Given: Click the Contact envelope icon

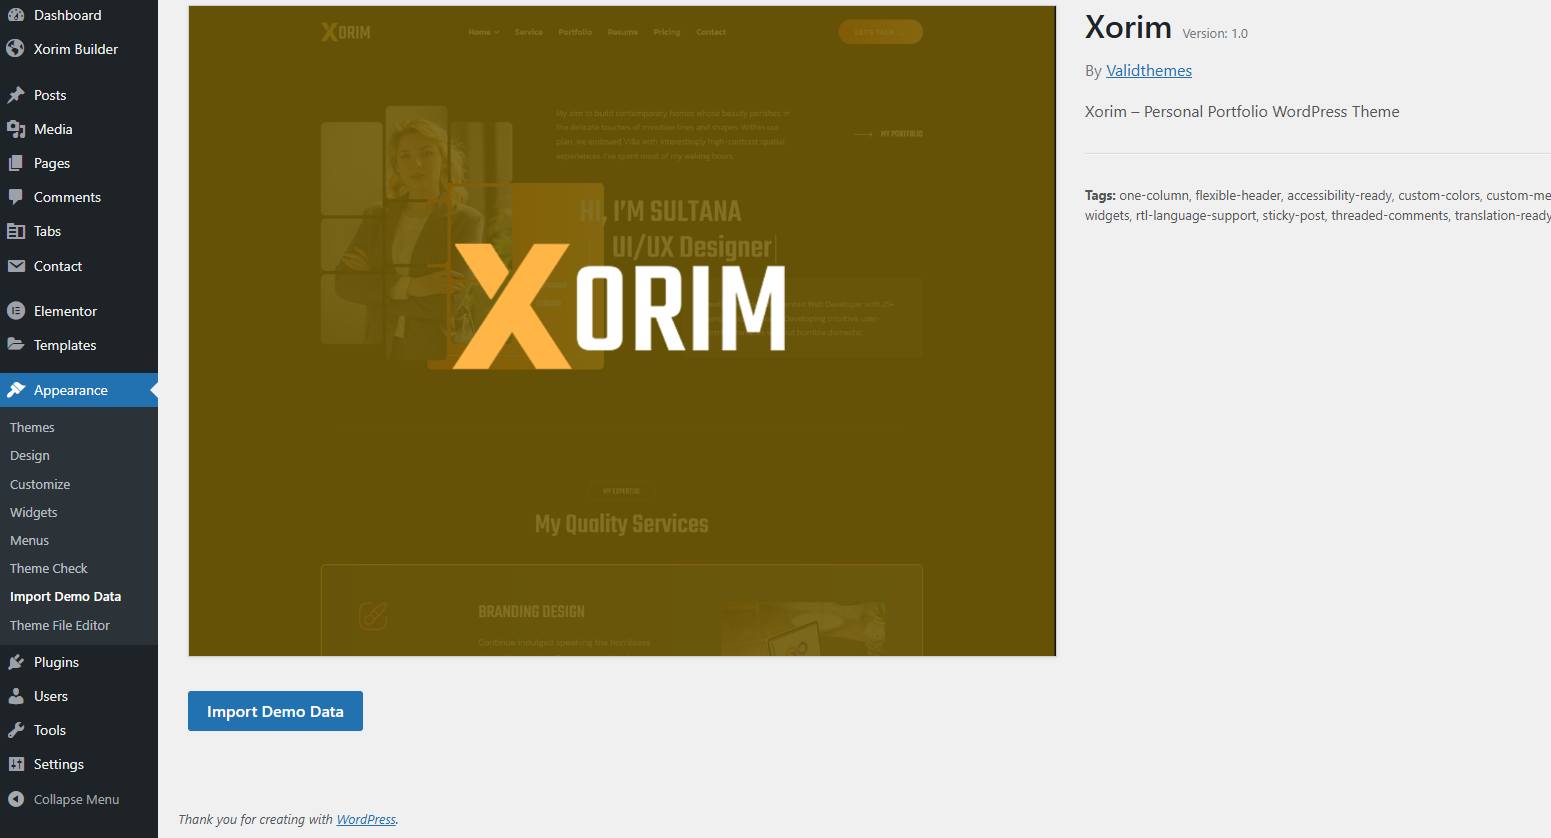Looking at the screenshot, I should click(x=16, y=266).
